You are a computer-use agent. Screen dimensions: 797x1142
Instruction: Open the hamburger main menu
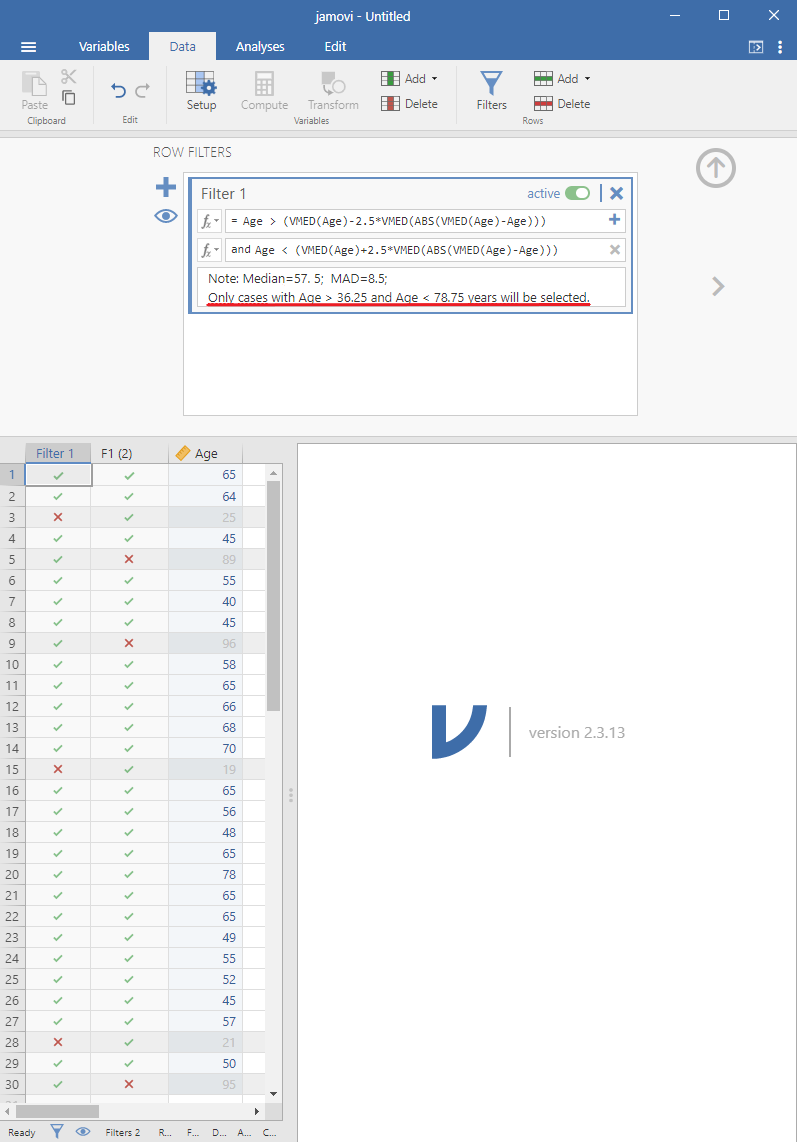coord(28,47)
